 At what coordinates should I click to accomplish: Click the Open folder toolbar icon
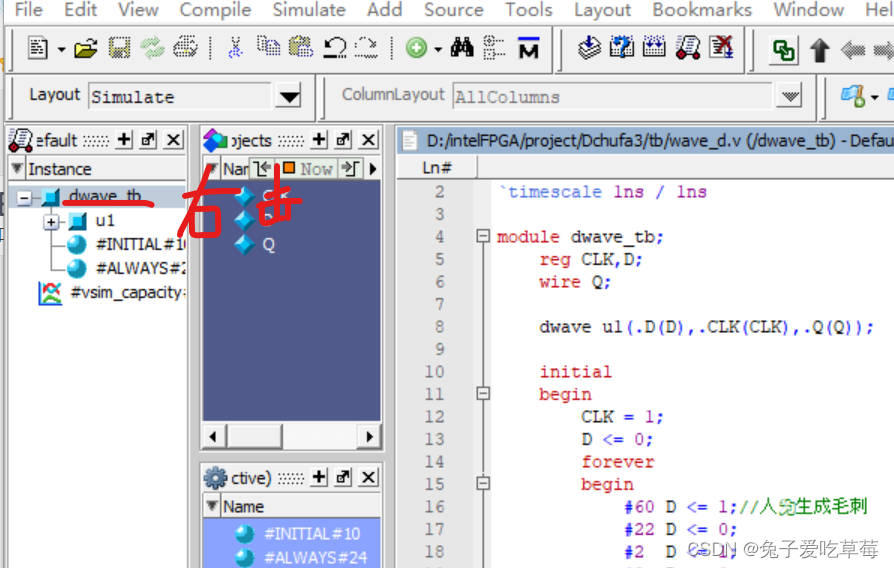pyautogui.click(x=86, y=48)
